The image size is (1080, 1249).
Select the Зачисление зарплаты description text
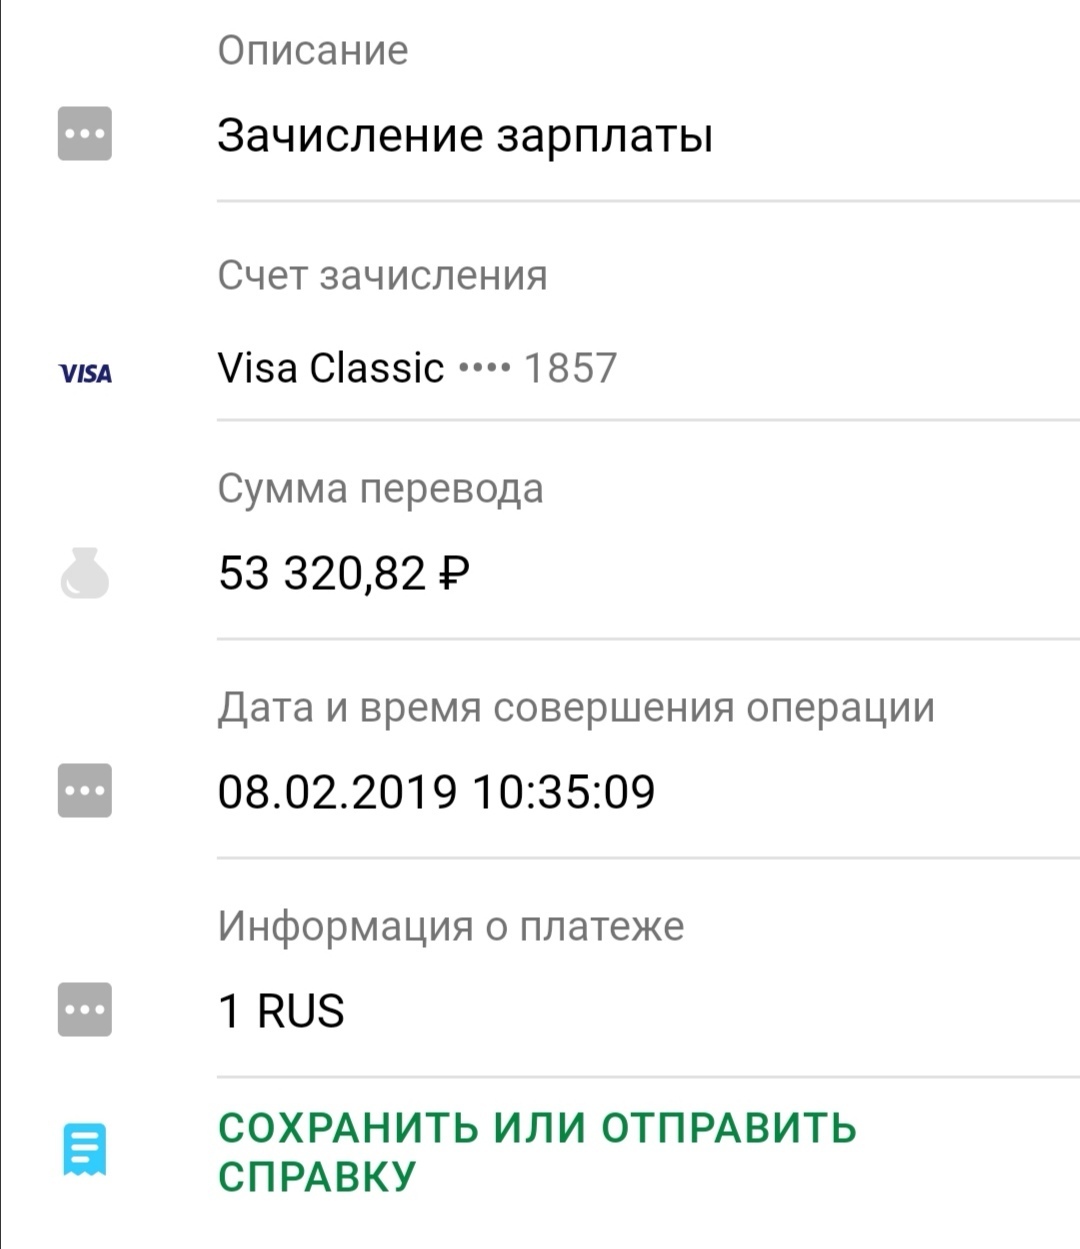click(465, 136)
